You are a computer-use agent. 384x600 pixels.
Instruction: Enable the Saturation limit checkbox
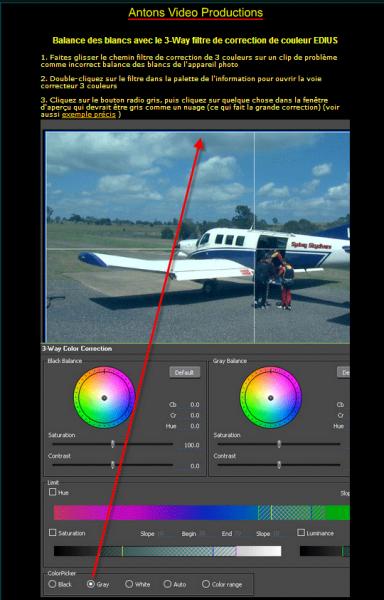(x=53, y=532)
